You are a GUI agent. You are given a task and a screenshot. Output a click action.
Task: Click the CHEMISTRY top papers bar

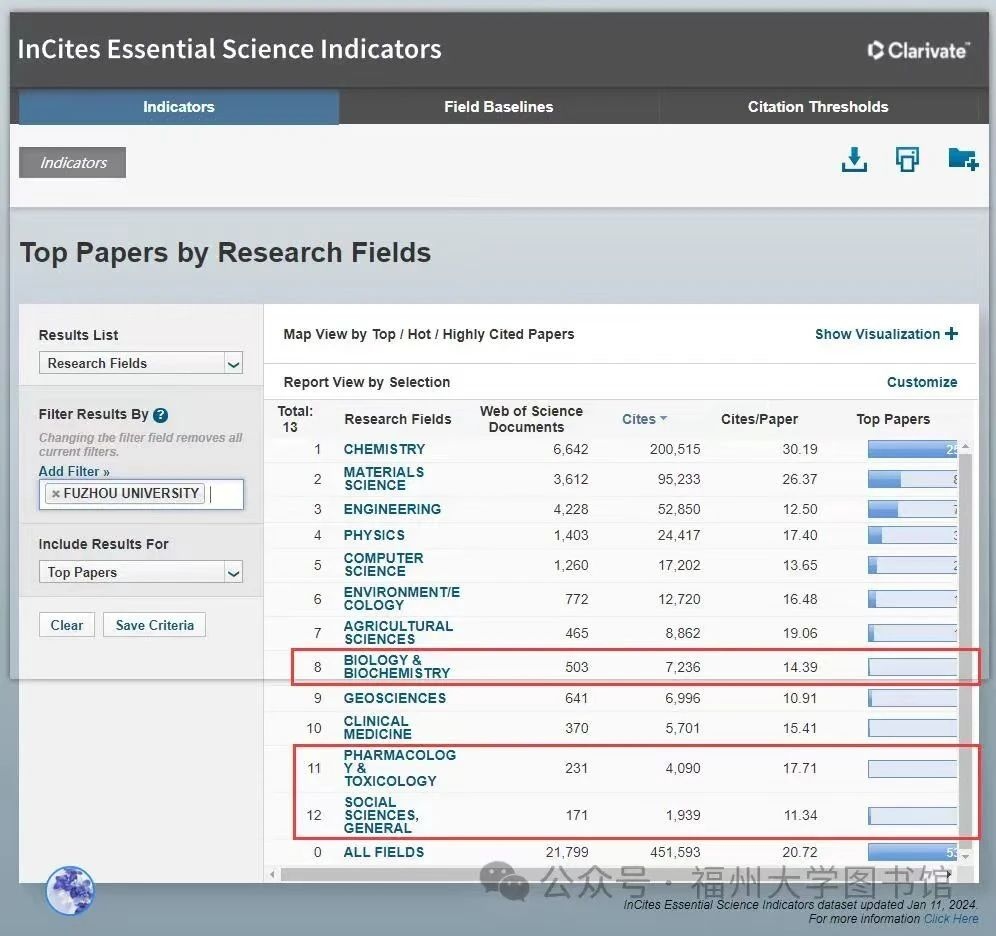point(912,450)
